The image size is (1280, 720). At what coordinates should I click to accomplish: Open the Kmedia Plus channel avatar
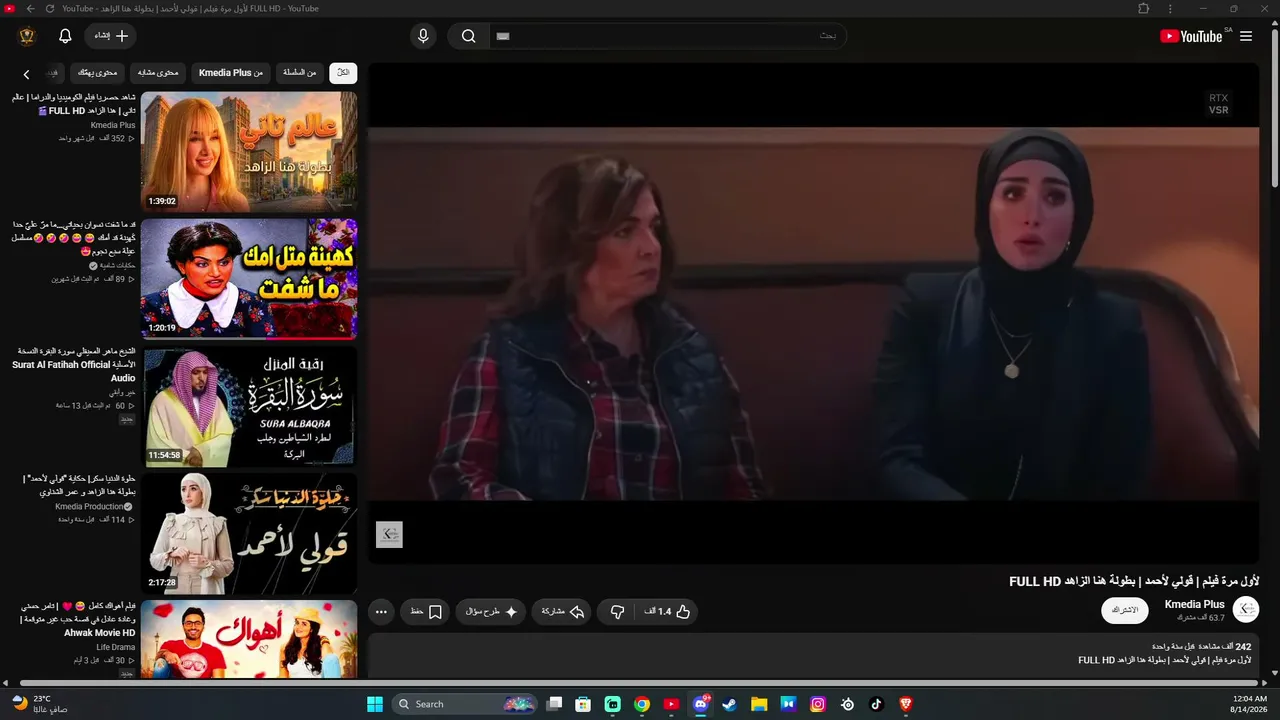(x=1246, y=610)
